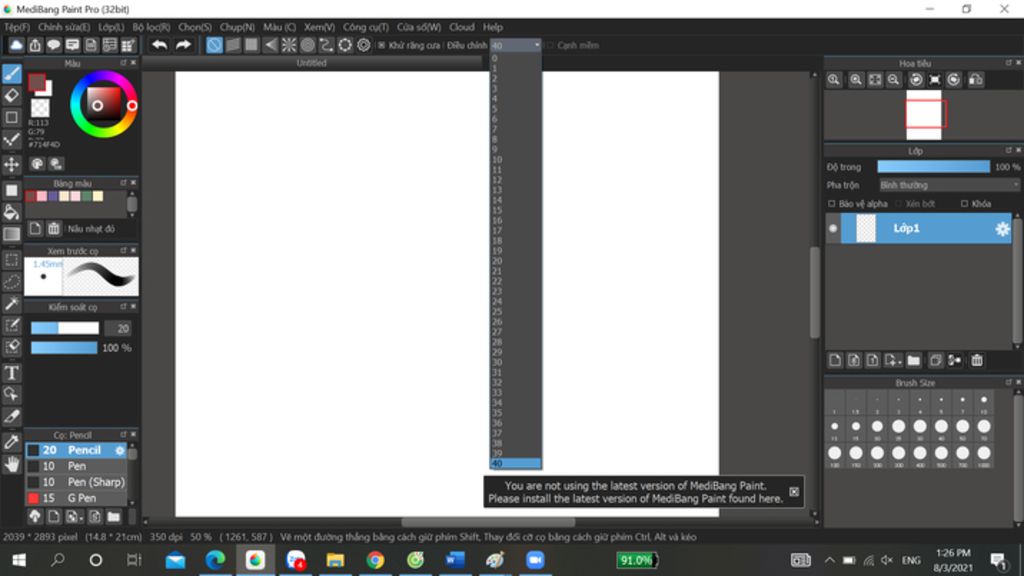Enable the concentric circle snap
The image size is (1024, 576).
308,45
